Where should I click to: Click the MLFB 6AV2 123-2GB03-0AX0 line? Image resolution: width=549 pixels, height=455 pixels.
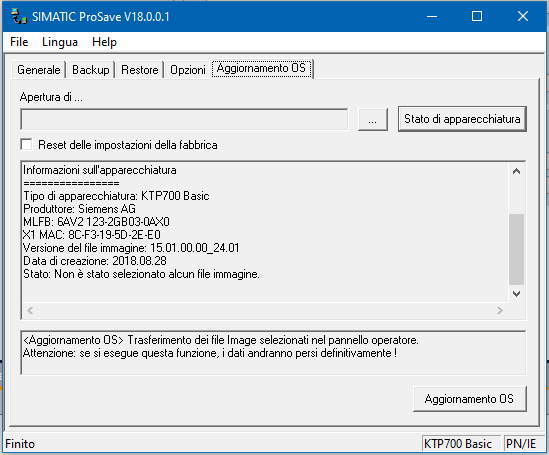point(96,222)
